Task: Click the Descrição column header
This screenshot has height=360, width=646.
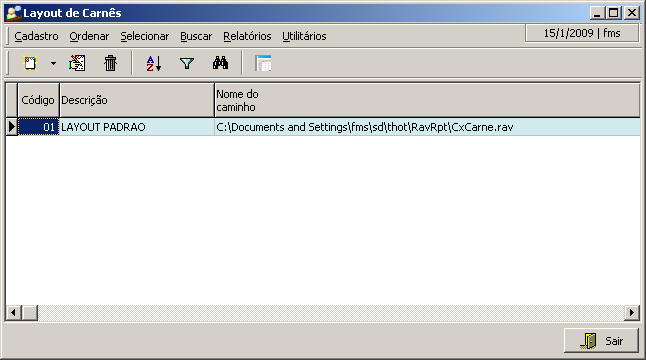Action: (x=137, y=100)
